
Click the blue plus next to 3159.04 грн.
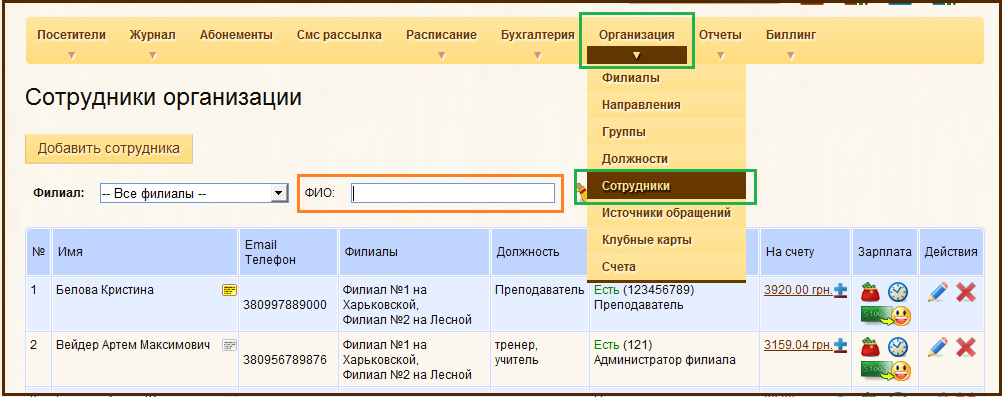pos(840,345)
